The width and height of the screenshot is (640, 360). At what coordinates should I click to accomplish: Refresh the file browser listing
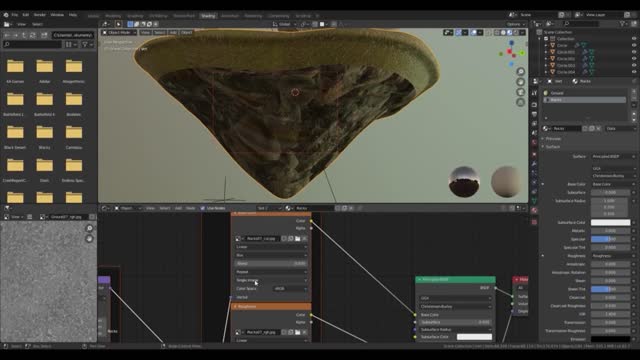pyautogui.click(x=33, y=35)
